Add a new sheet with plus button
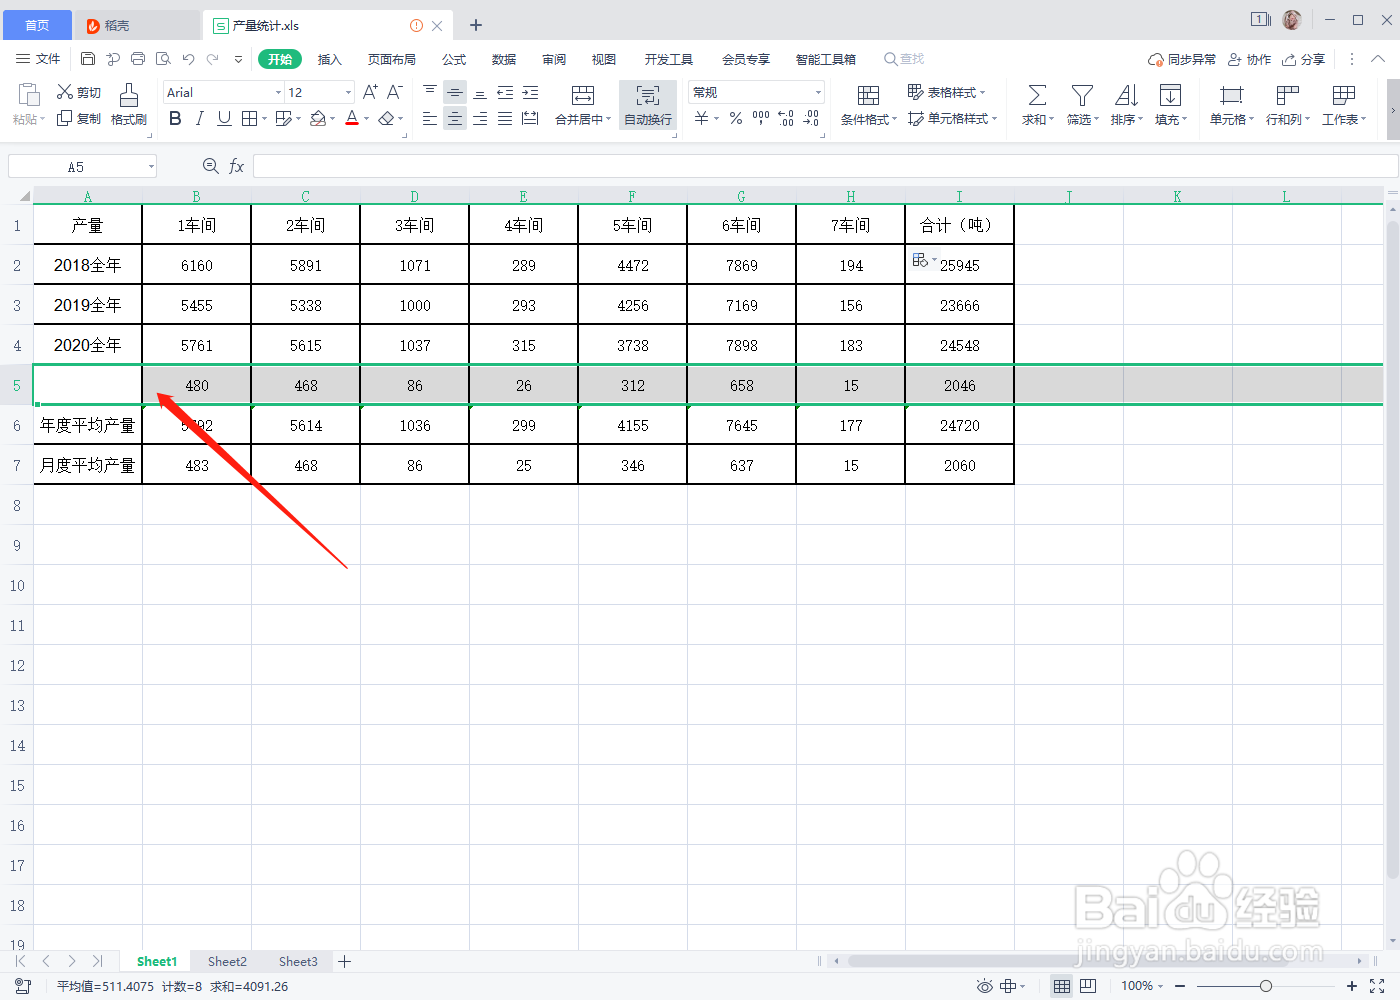This screenshot has width=1400, height=1000. pos(345,961)
